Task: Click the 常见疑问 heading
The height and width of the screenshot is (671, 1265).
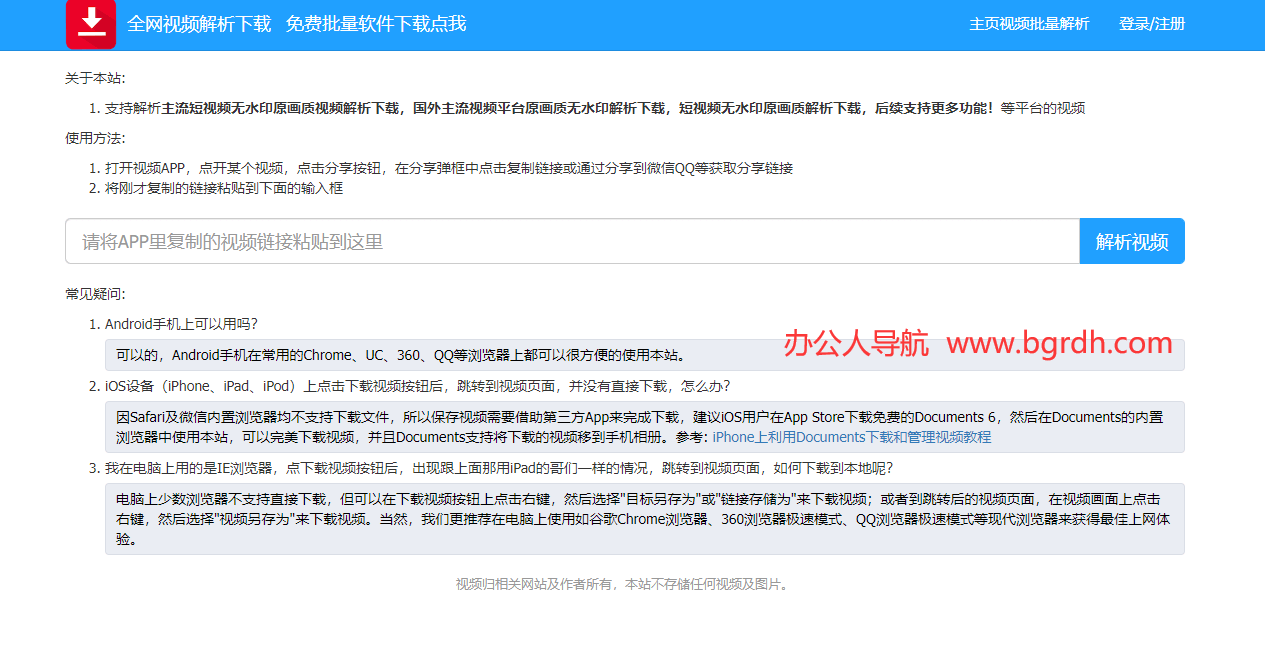Action: (95, 294)
